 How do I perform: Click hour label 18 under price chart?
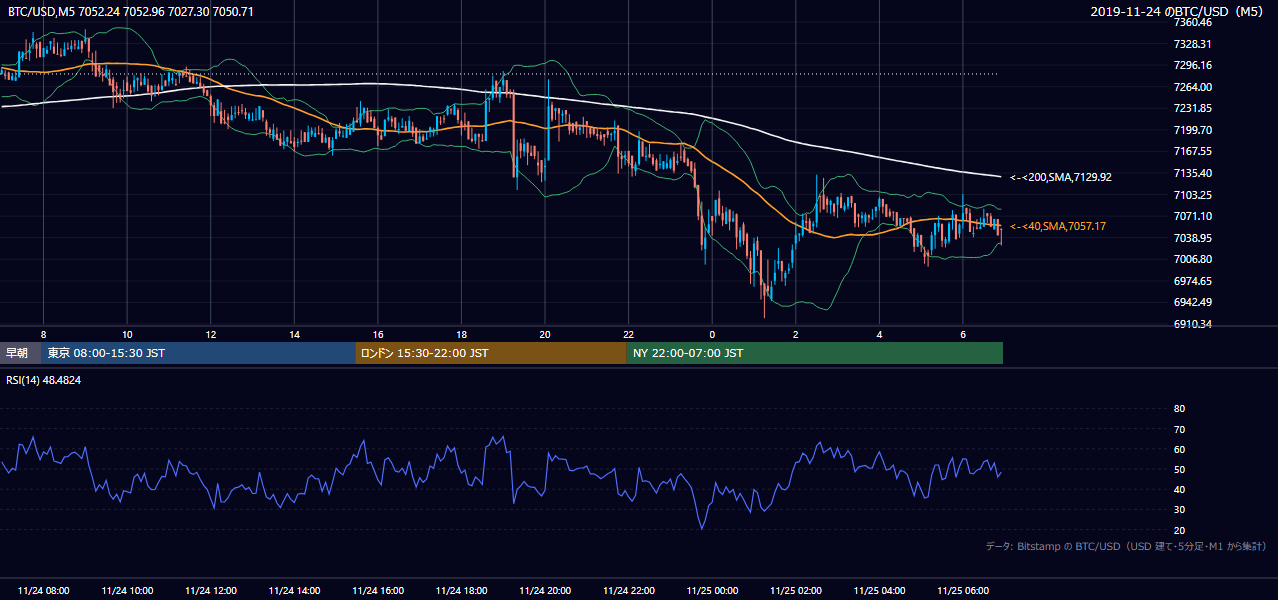click(x=461, y=334)
